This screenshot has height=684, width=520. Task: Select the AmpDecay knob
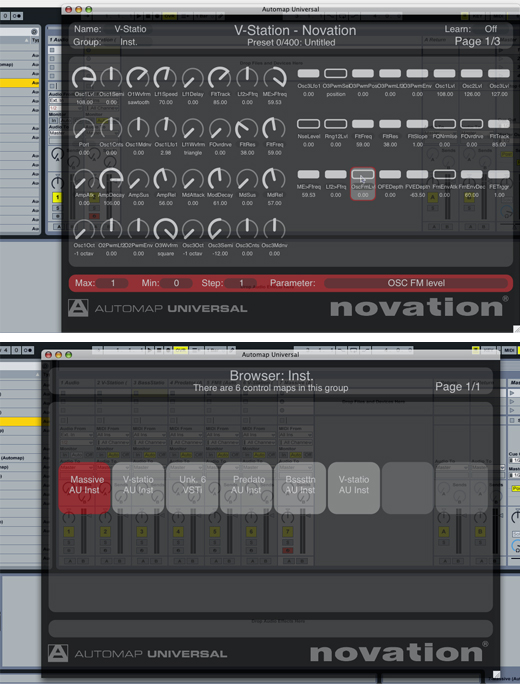(x=111, y=179)
